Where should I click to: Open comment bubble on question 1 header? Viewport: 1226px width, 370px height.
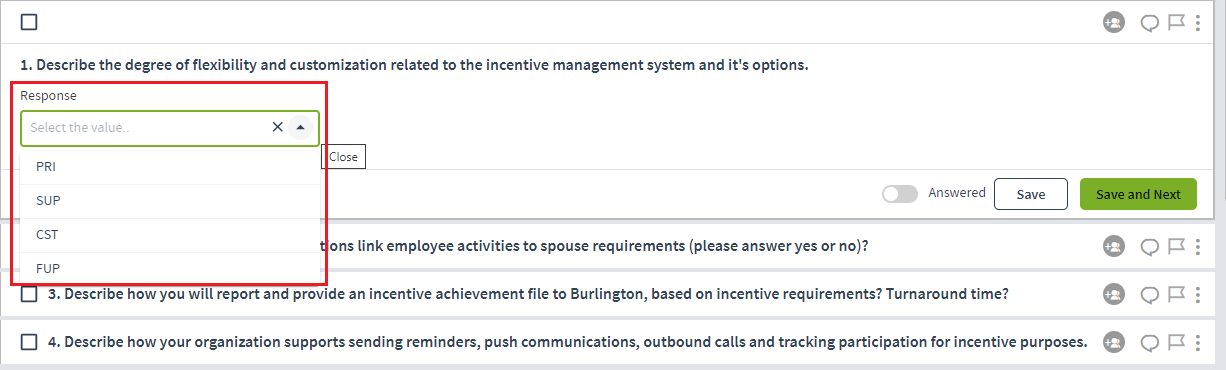coord(1150,23)
